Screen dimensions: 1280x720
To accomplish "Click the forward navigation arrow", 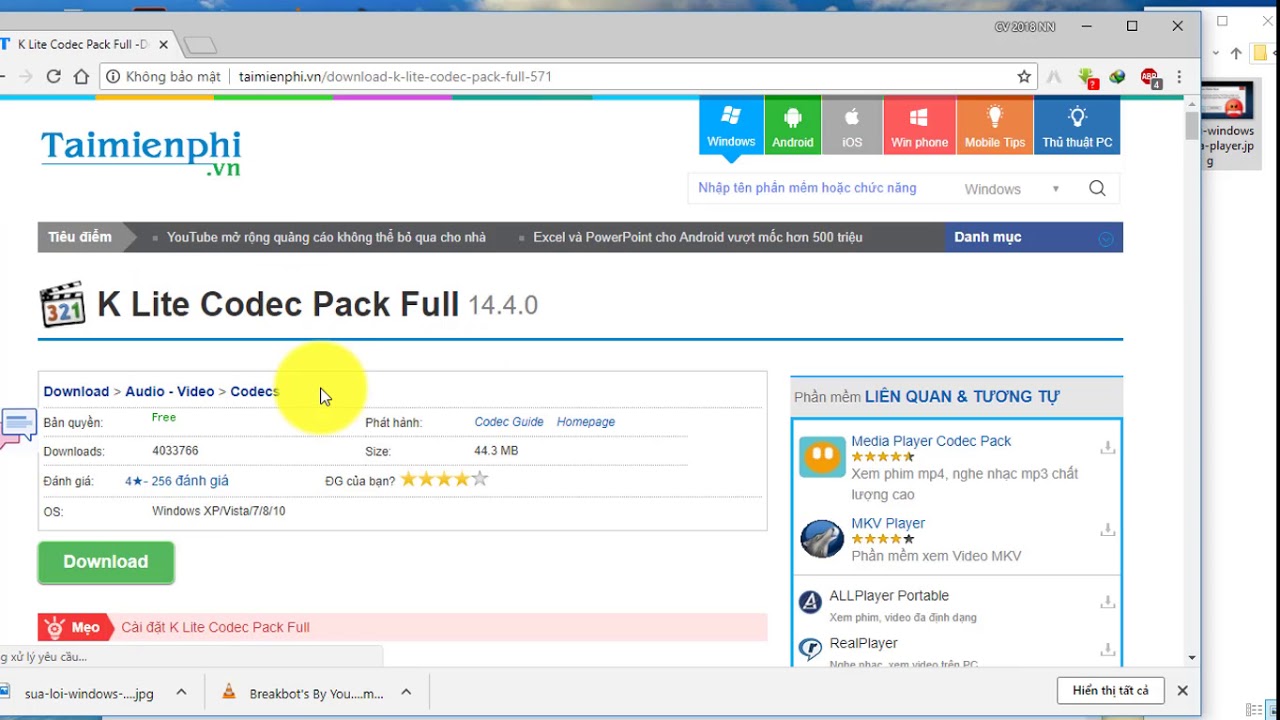I will pyautogui.click(x=25, y=77).
